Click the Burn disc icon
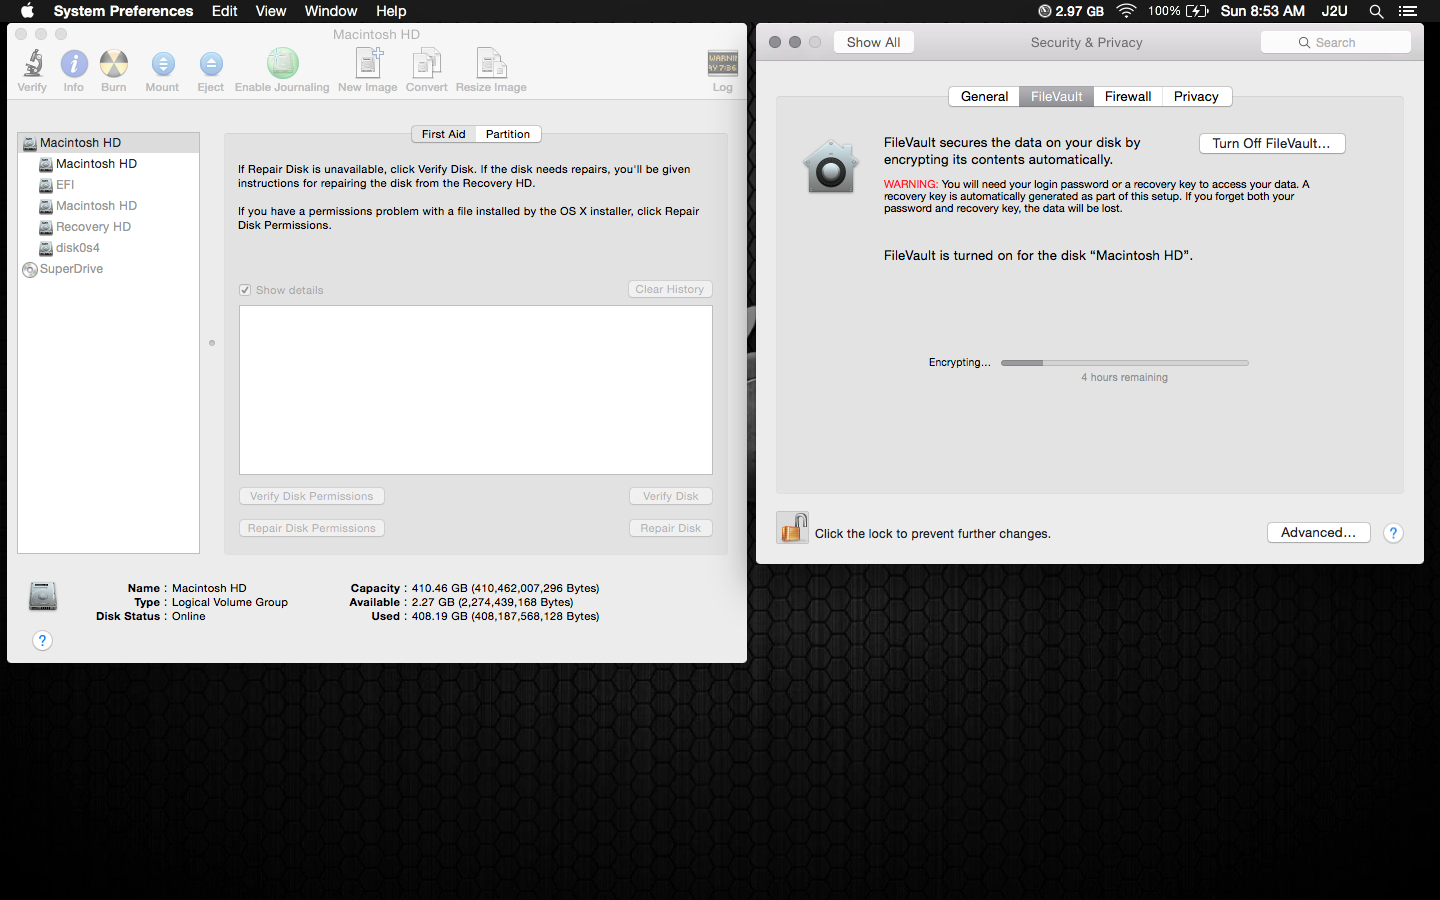Viewport: 1440px width, 900px height. [114, 64]
